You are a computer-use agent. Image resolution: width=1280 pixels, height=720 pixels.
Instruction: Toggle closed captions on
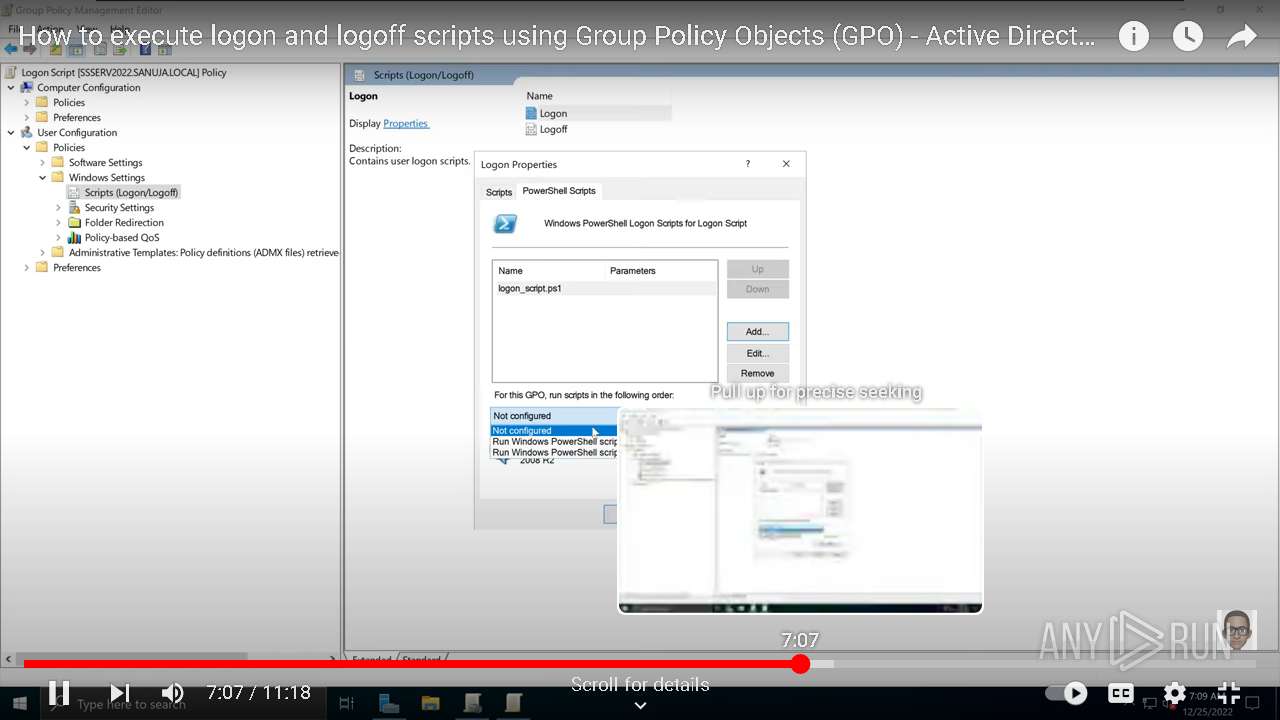[x=1121, y=693]
